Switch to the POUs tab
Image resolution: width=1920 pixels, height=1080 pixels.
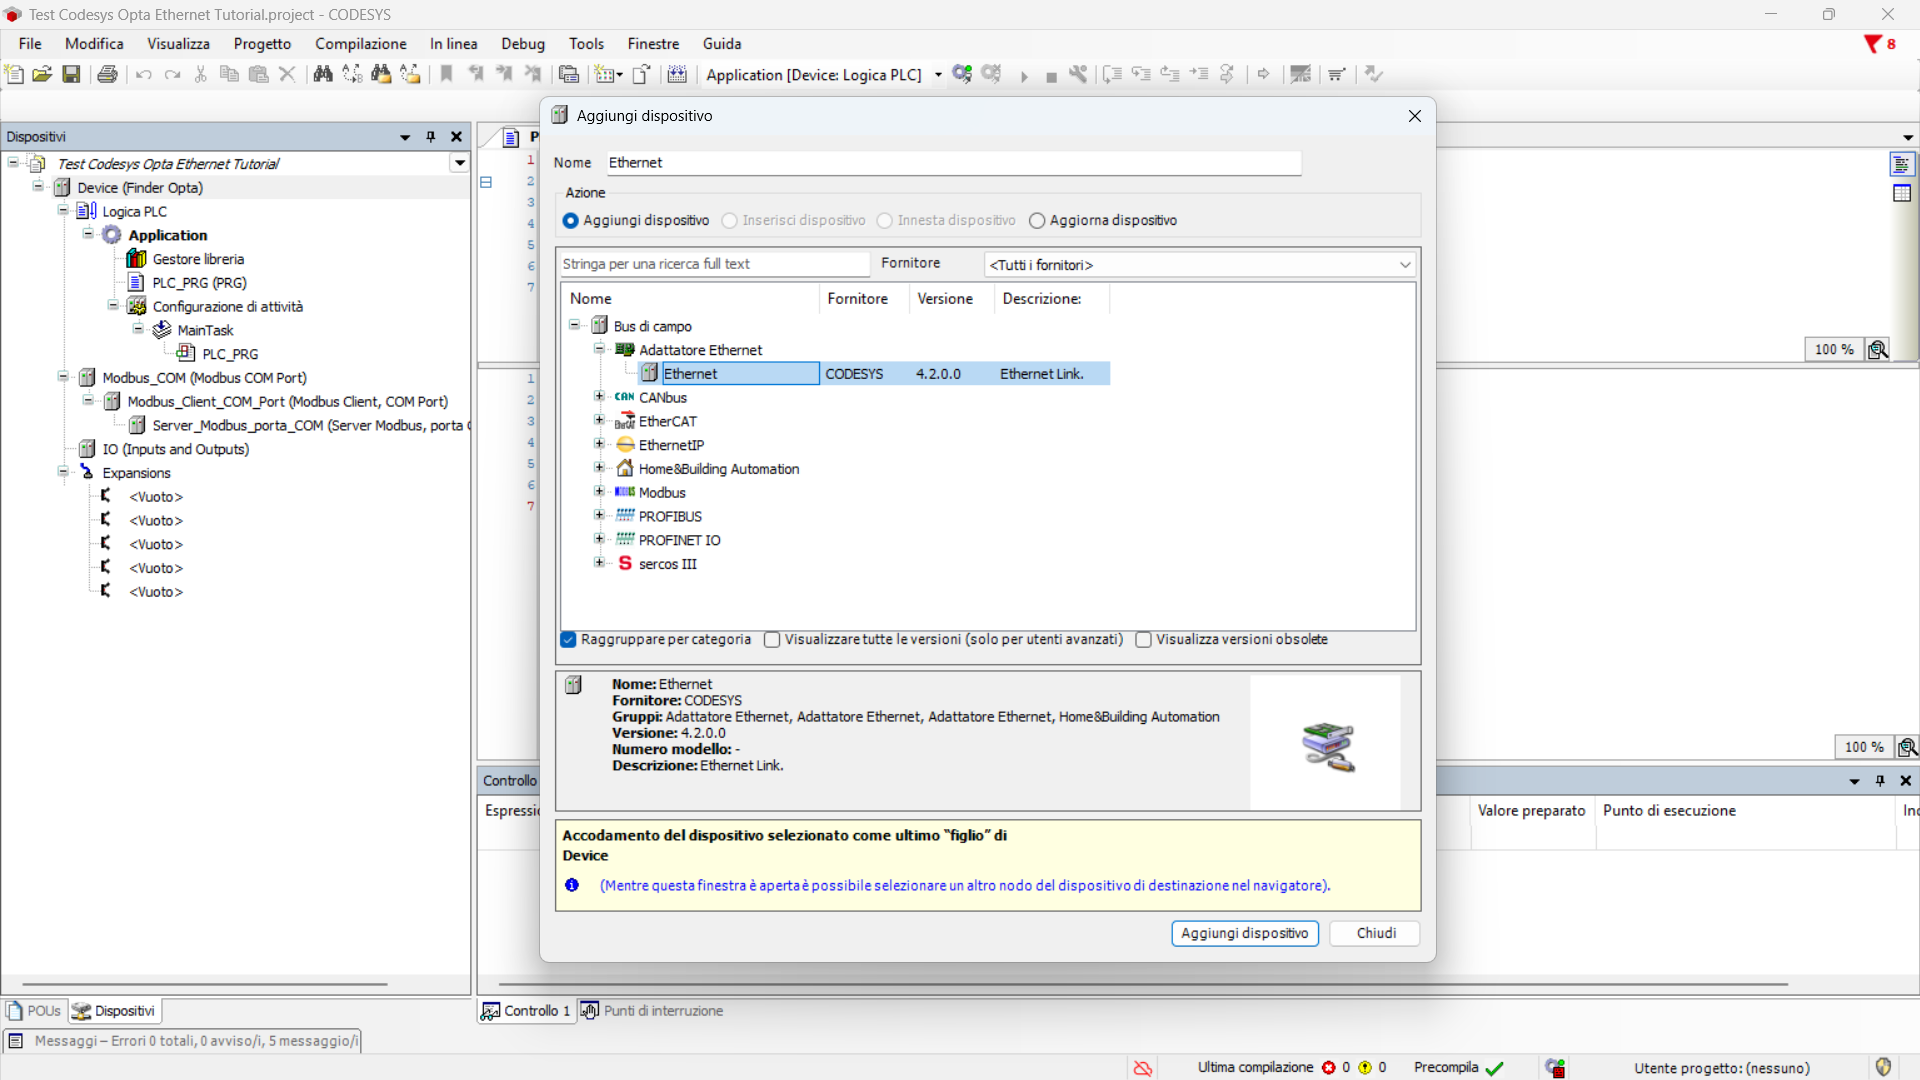pos(34,1011)
